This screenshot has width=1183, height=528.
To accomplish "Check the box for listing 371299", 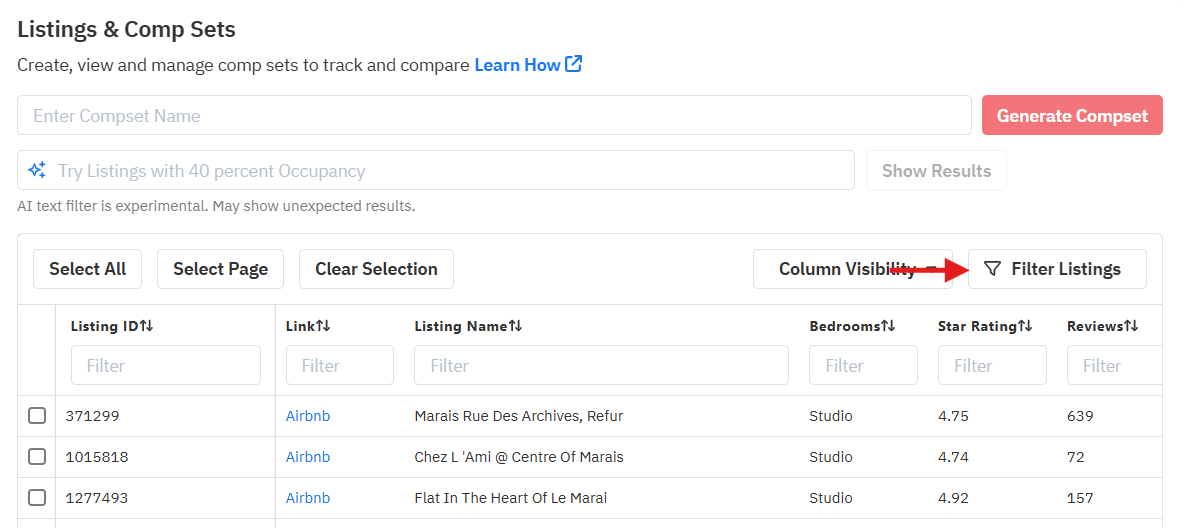I will [37, 416].
